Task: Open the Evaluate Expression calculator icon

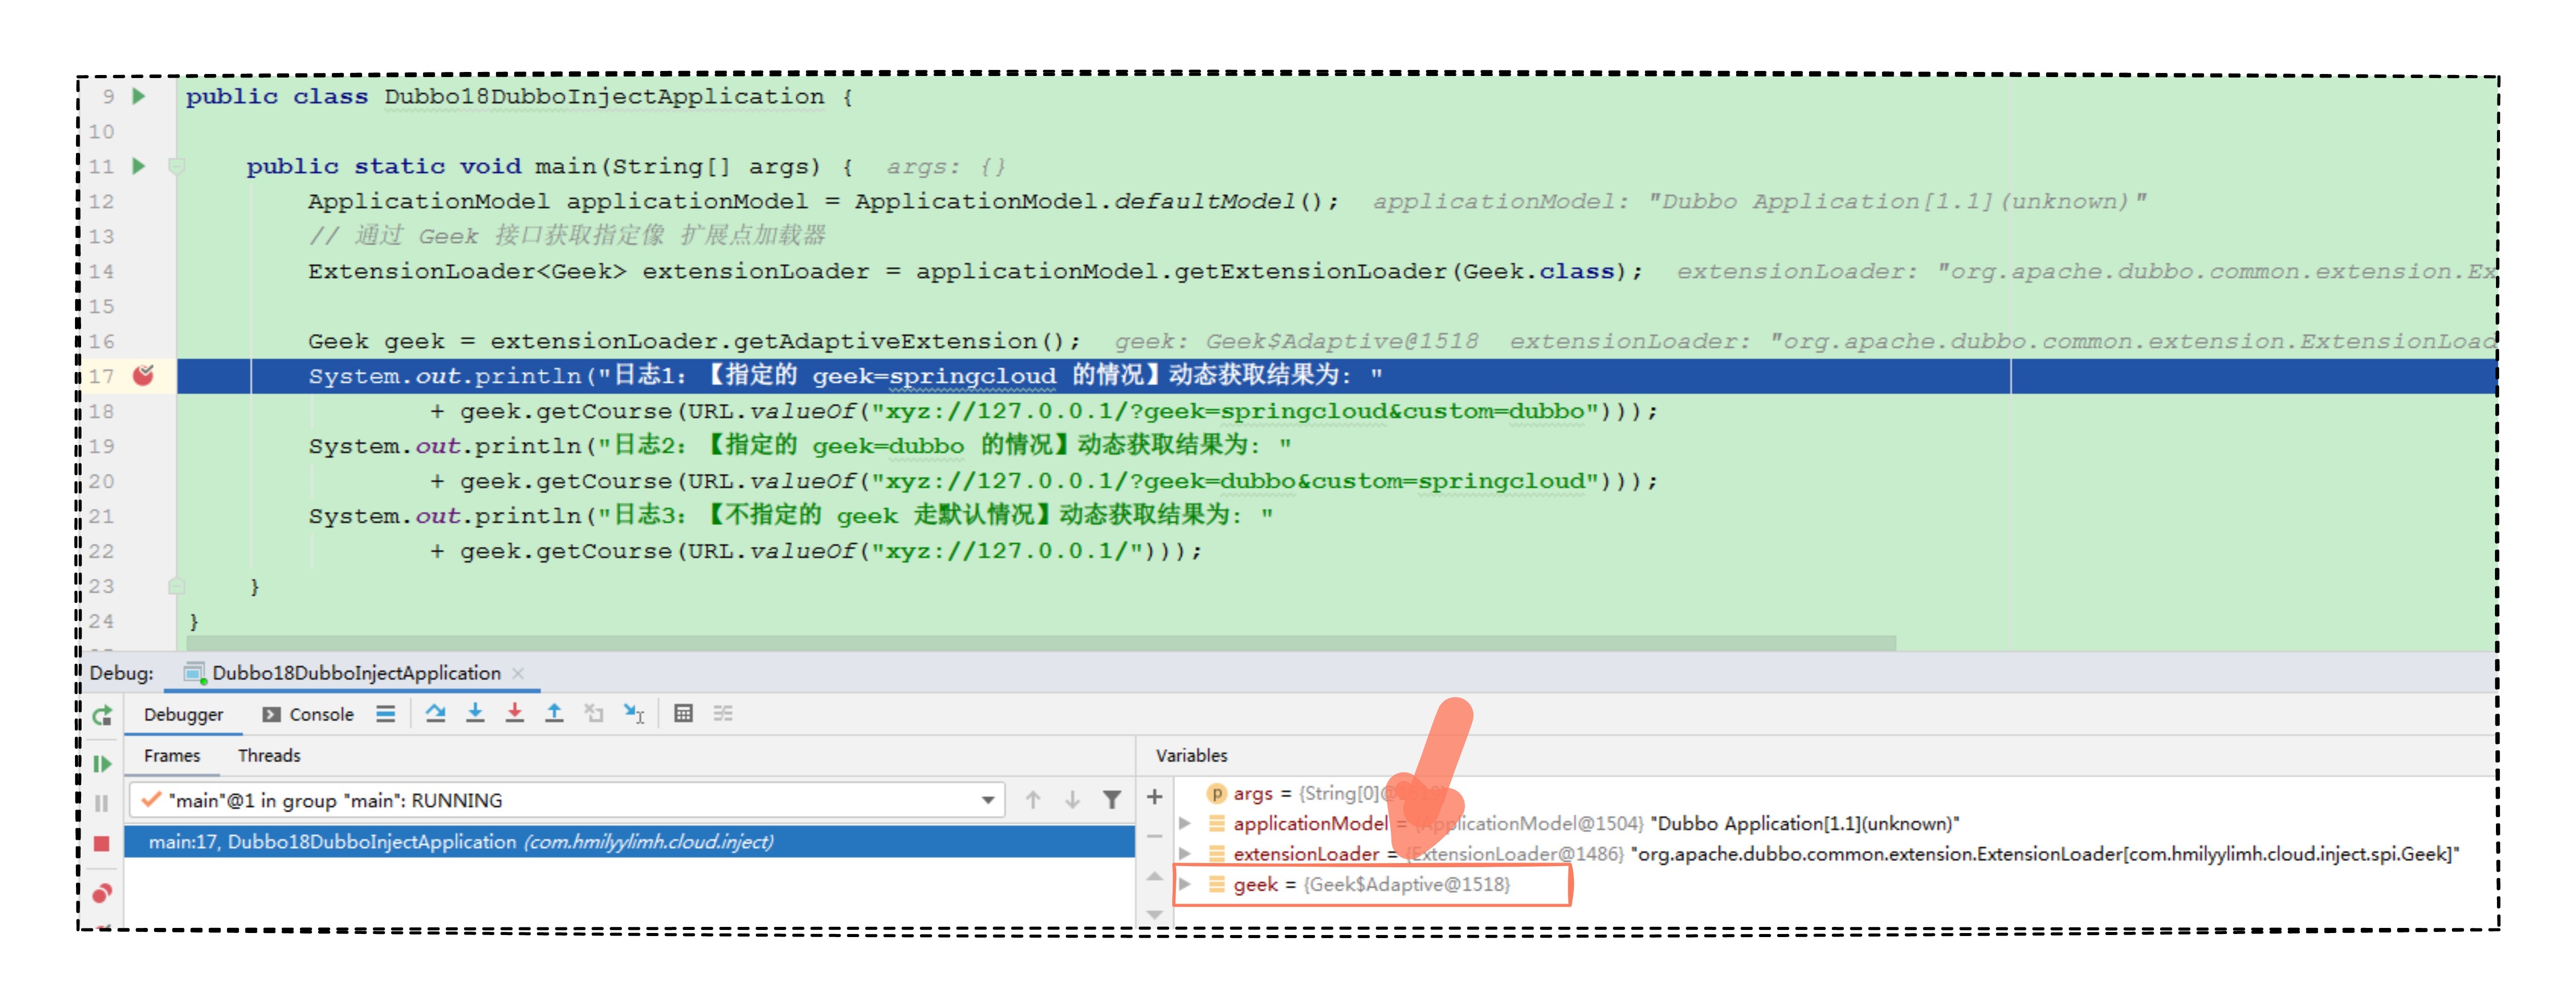Action: 683,713
